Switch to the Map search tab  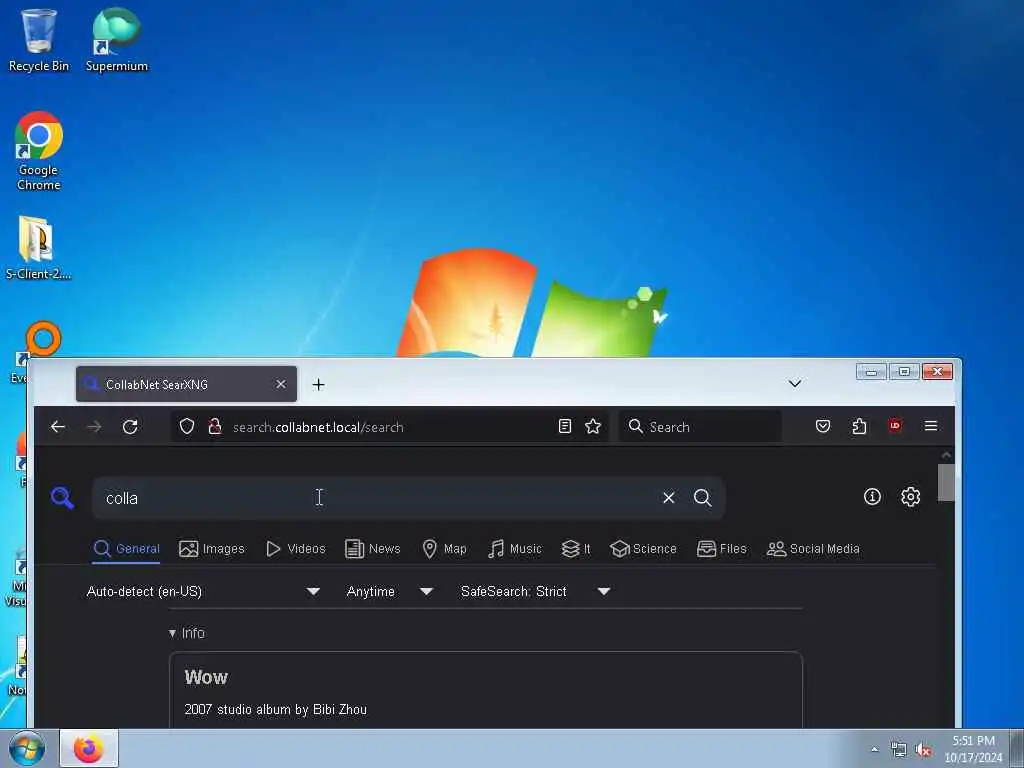[x=445, y=549]
